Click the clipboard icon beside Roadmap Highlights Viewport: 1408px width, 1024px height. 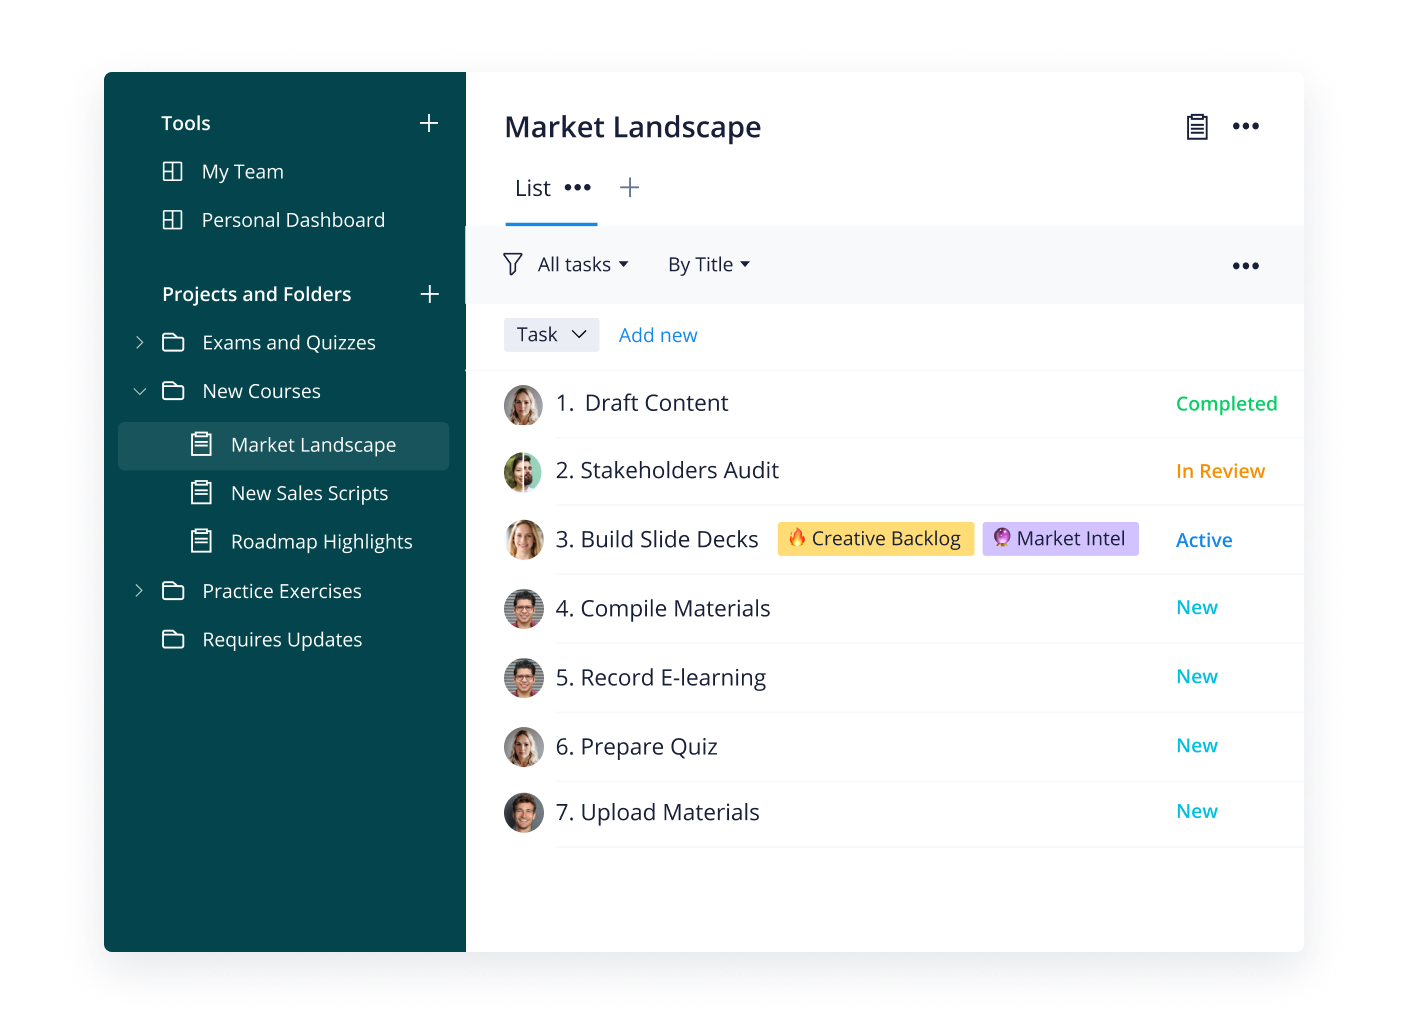point(201,541)
